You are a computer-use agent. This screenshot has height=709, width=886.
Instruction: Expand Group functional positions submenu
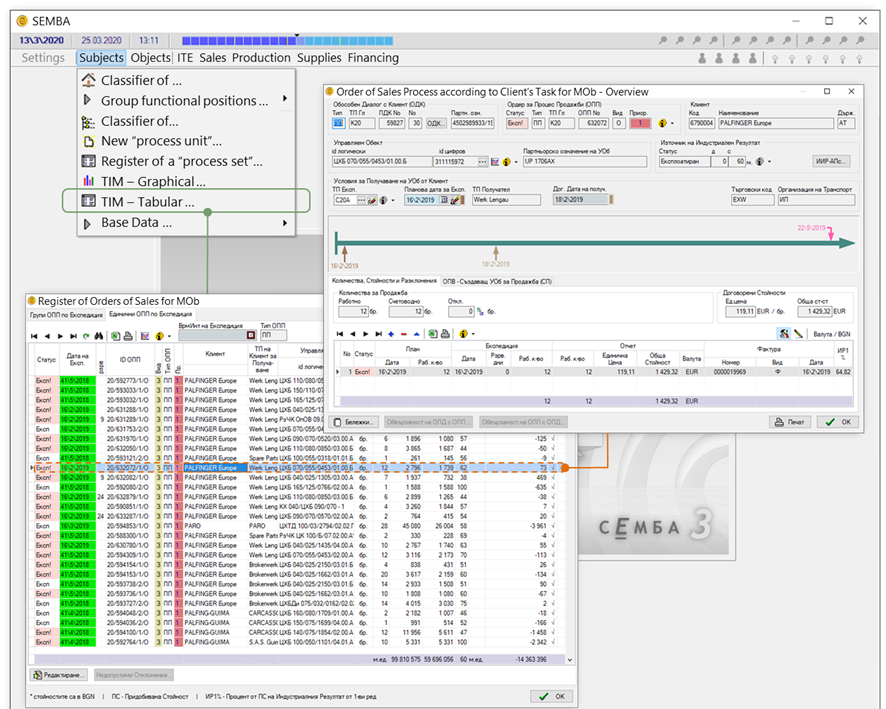click(x=285, y=98)
